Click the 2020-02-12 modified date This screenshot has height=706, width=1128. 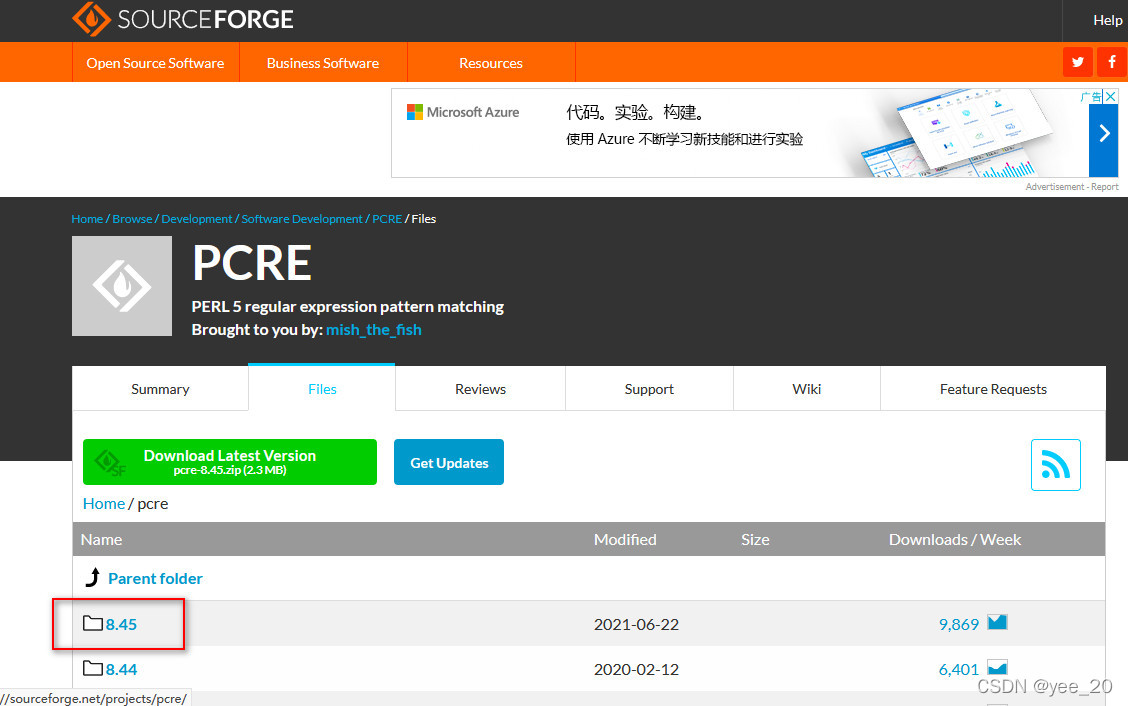coord(636,669)
